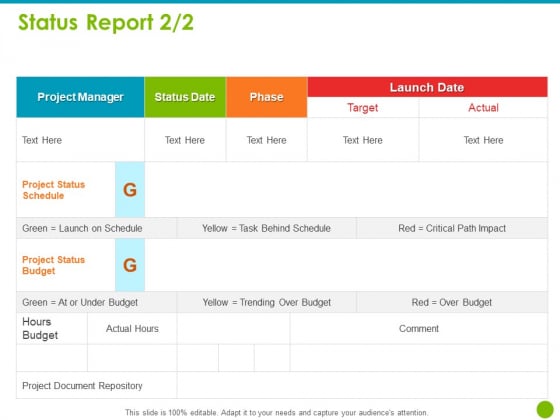Click the Comment column cell
This screenshot has height=420, width=560.
[x=419, y=329]
